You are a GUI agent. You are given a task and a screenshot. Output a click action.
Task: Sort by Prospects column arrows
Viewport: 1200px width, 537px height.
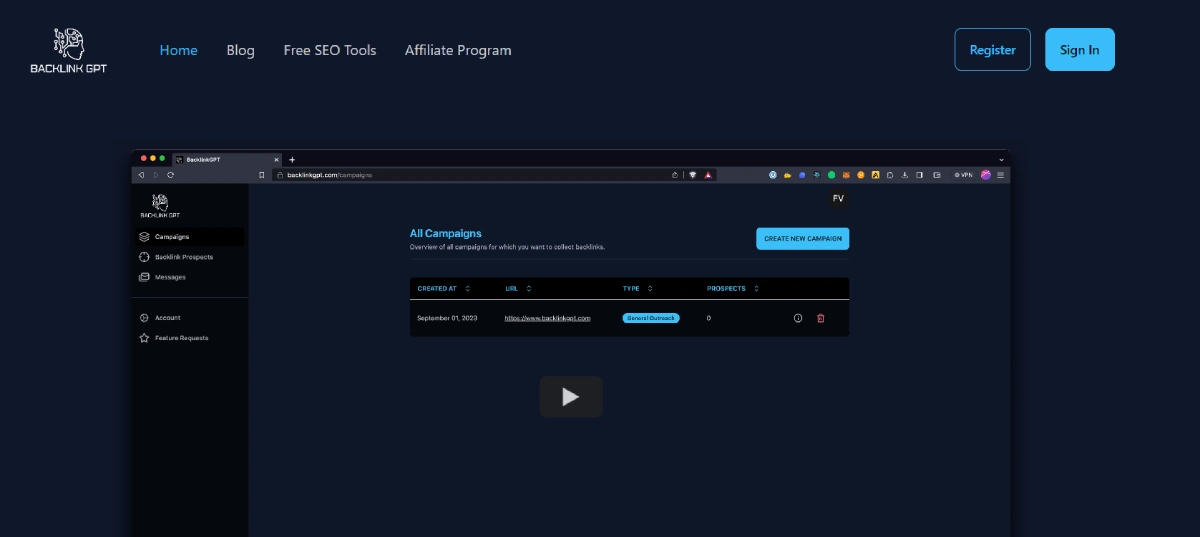[x=757, y=289]
